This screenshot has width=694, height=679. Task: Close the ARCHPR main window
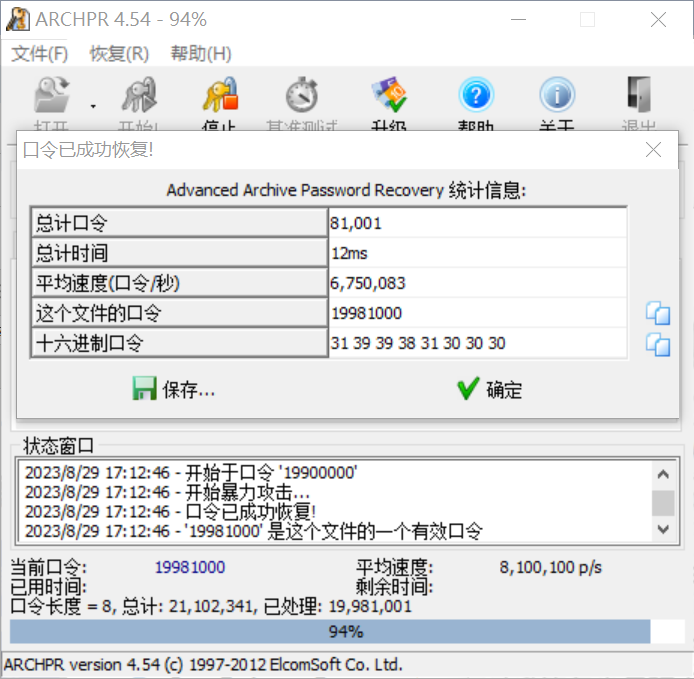coord(658,19)
